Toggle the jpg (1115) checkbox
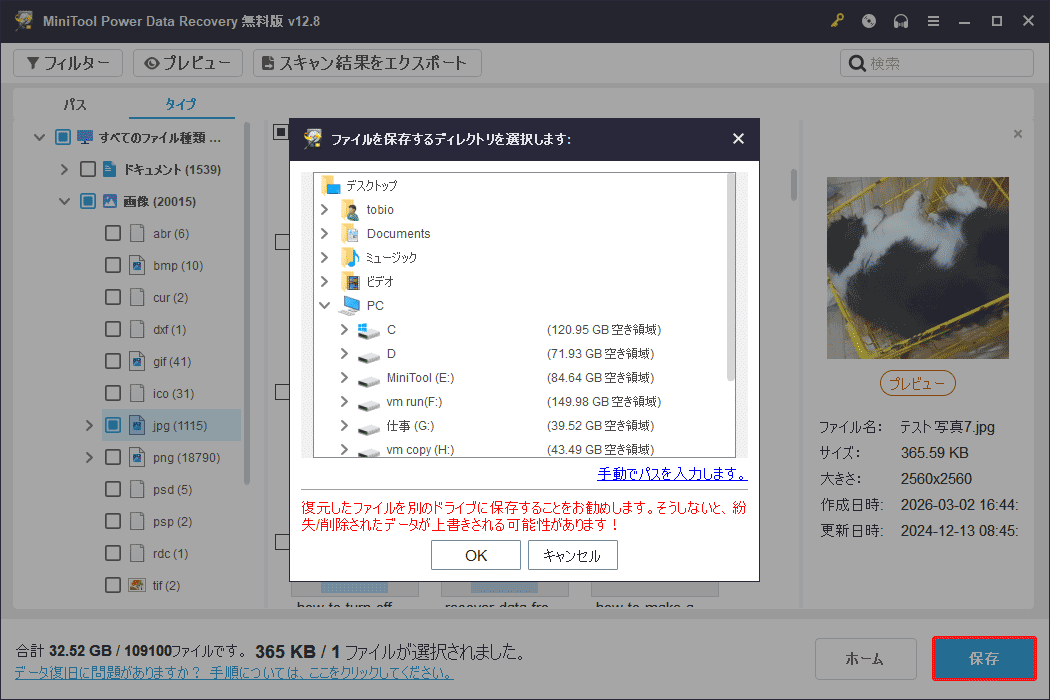Image resolution: width=1050 pixels, height=700 pixels. point(113,425)
